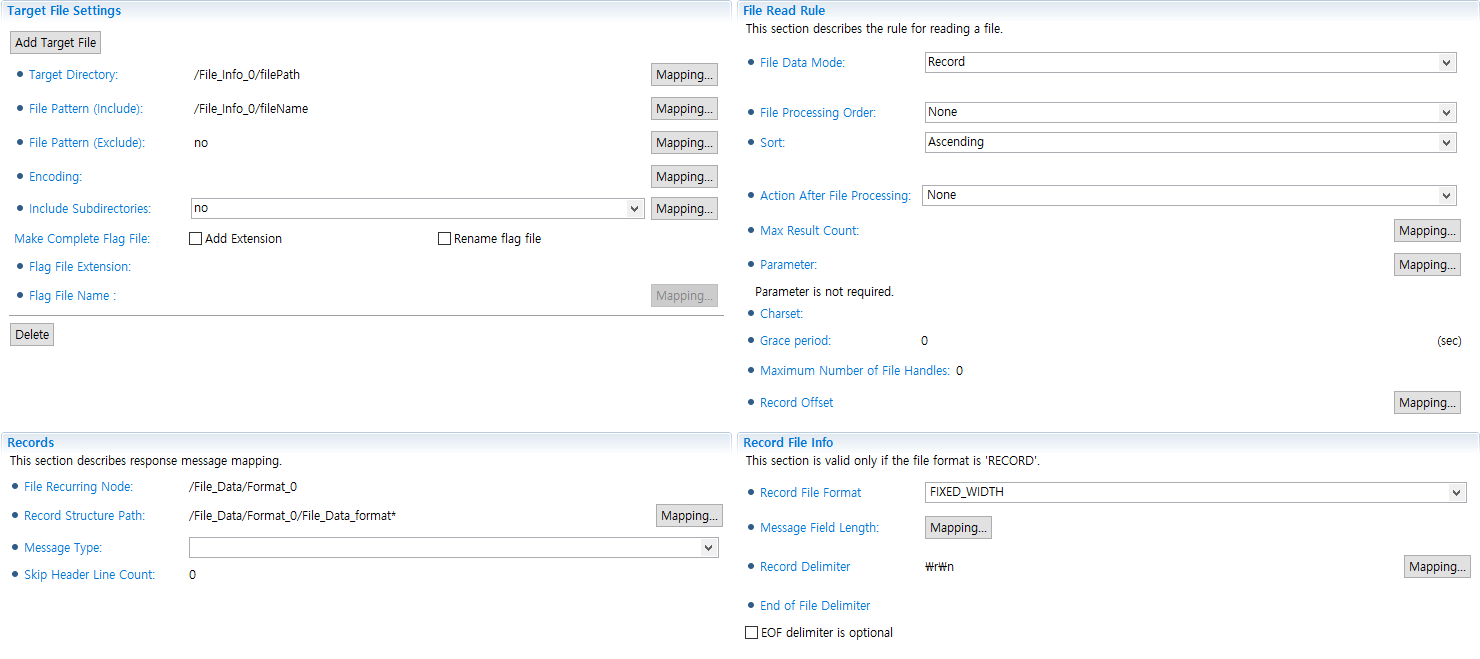Open the File Processing Order dropdown

[1190, 112]
